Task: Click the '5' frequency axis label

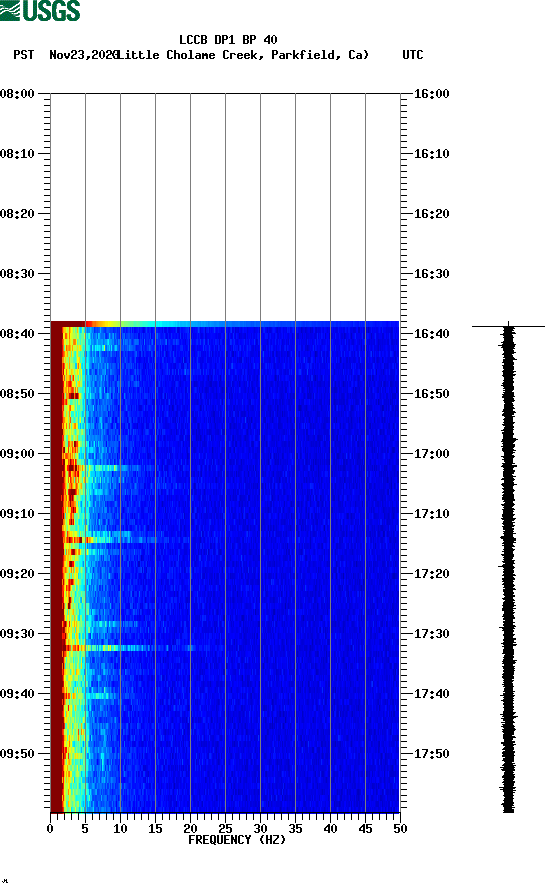Action: [x=85, y=829]
